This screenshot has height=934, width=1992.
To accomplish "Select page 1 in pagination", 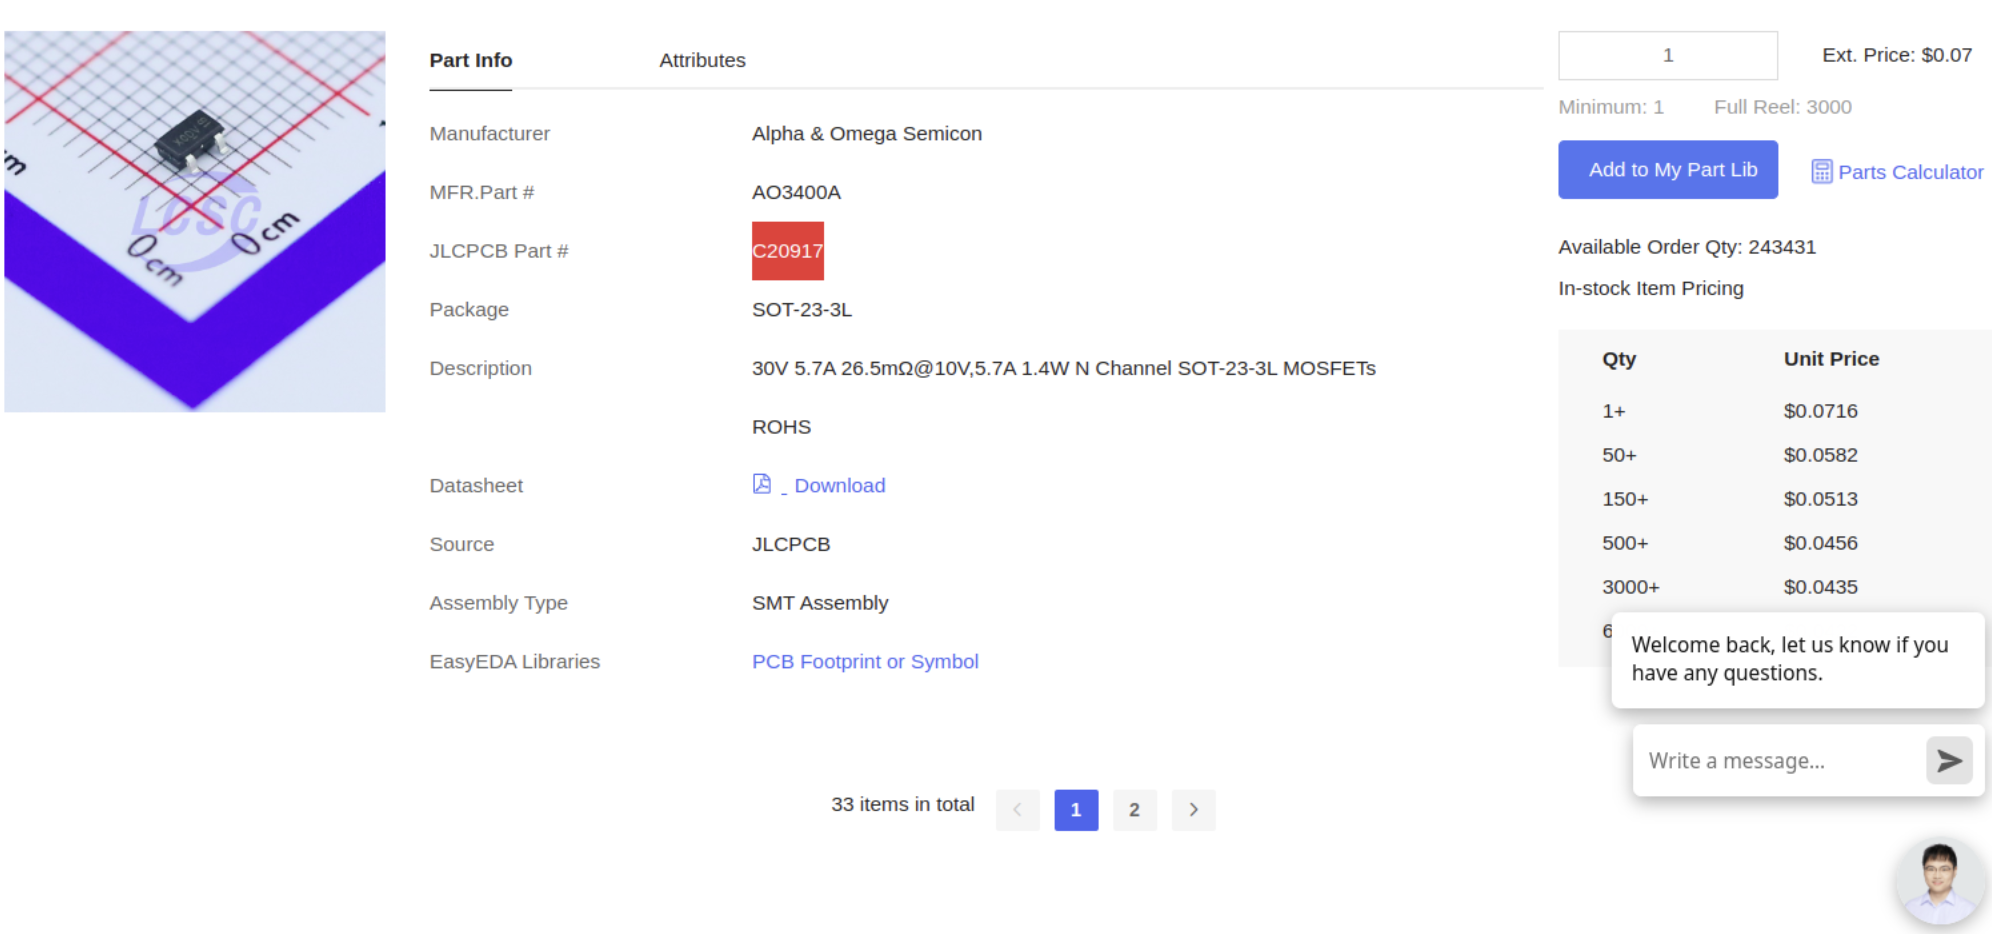I will coord(1075,810).
